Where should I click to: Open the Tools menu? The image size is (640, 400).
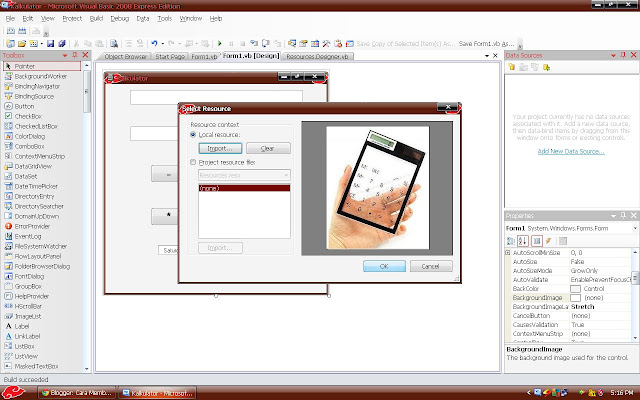[164, 18]
